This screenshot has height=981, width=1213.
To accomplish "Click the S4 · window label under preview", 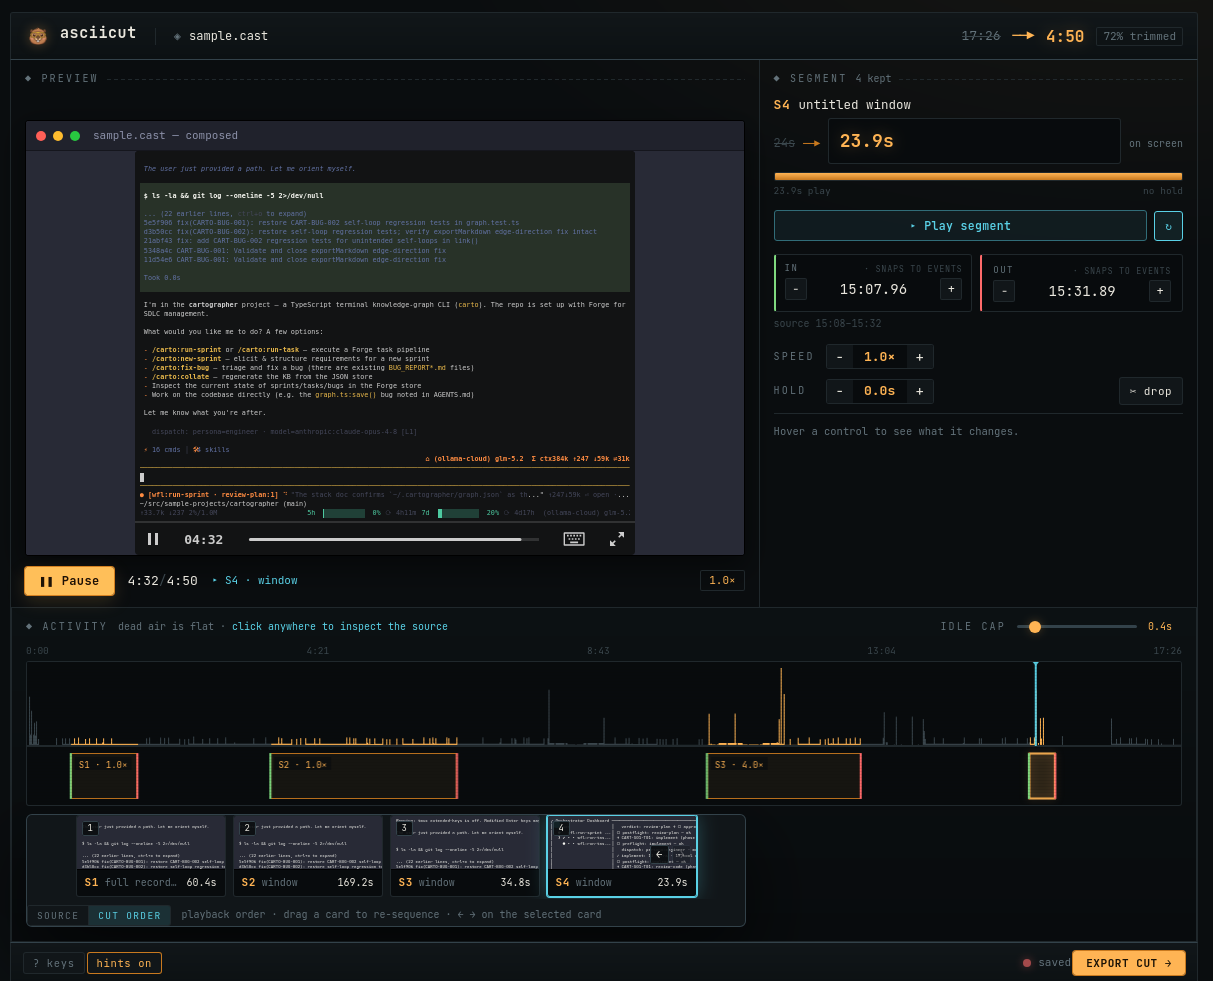I will pos(261,581).
